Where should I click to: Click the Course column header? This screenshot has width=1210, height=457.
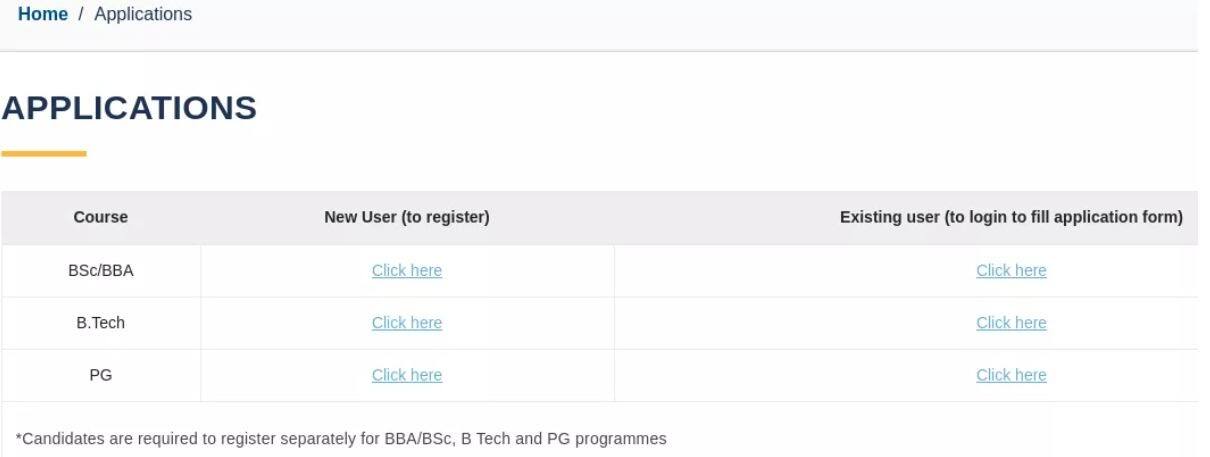100,217
